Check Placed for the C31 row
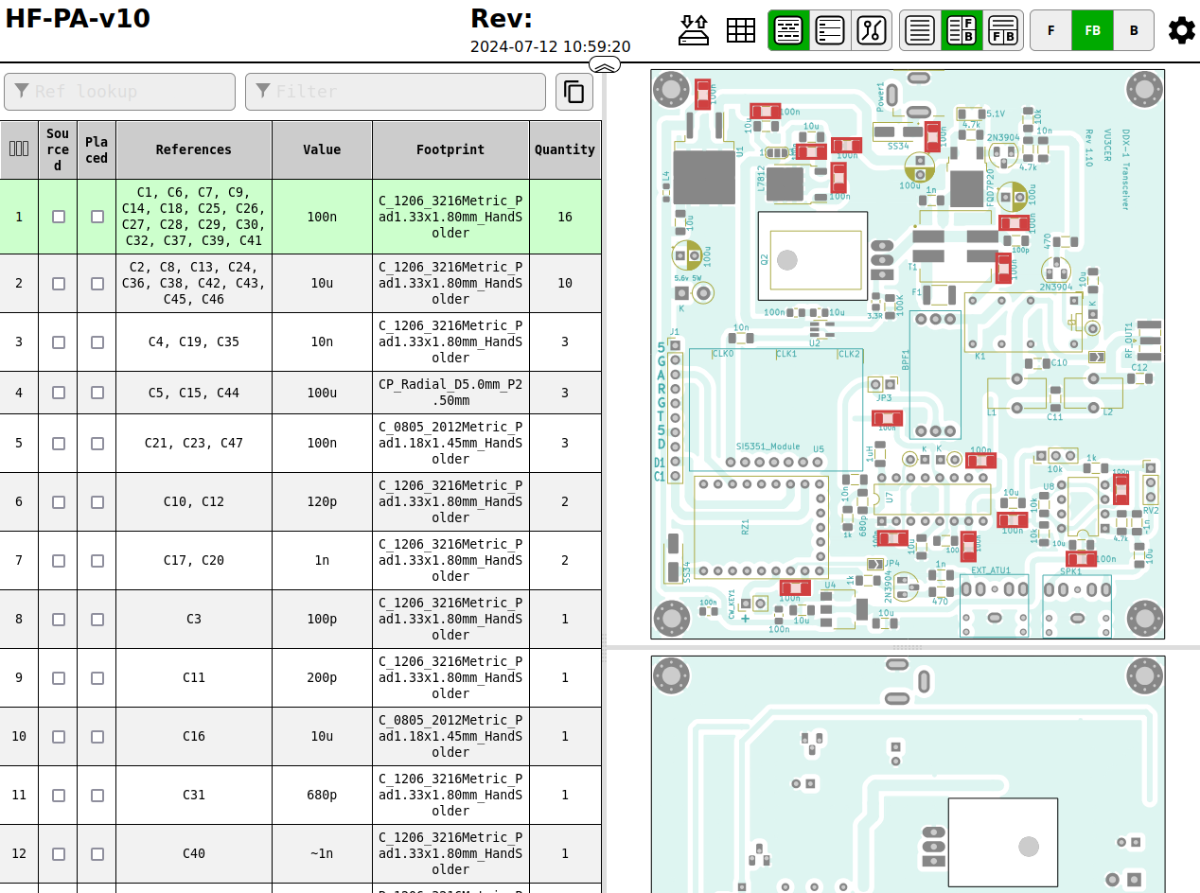 pyautogui.click(x=97, y=796)
